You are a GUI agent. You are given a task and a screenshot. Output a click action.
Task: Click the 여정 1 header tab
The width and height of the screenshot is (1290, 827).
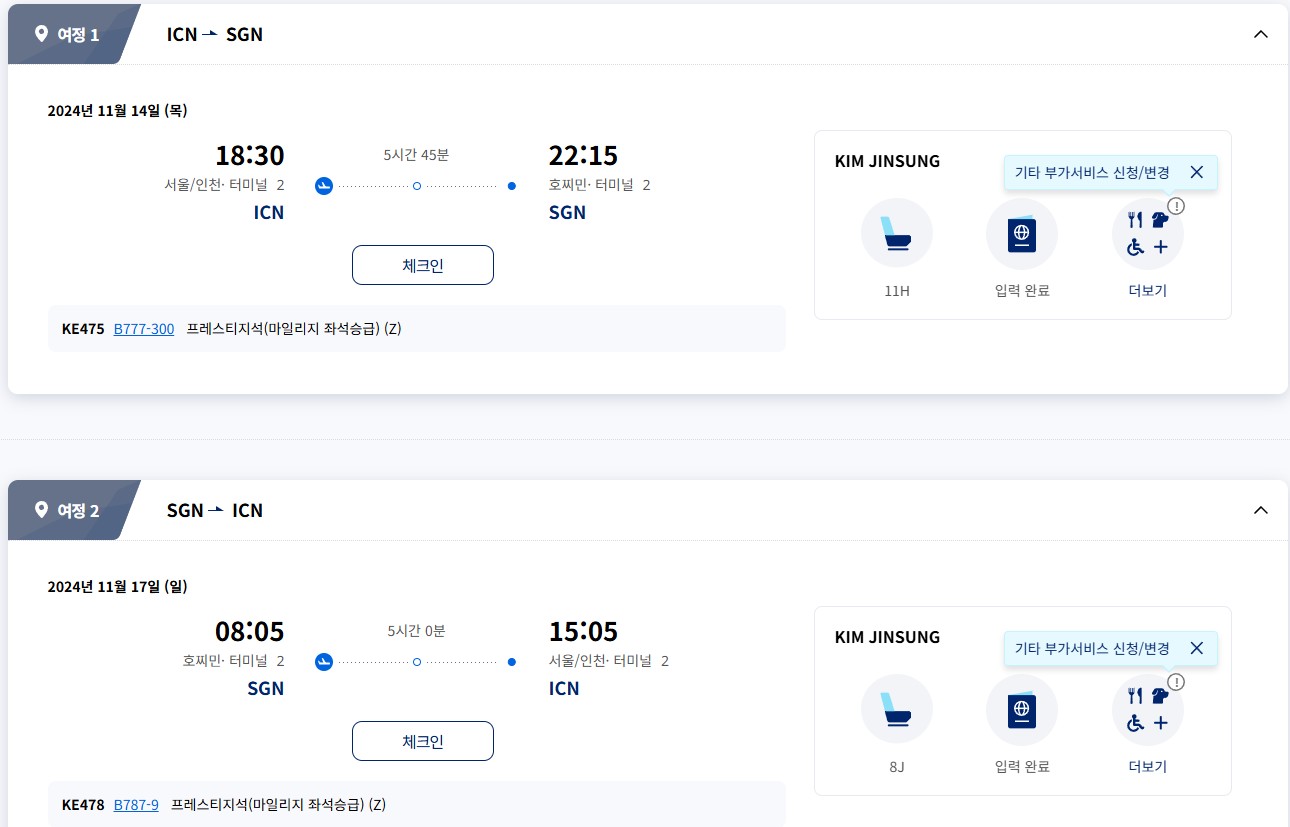click(x=68, y=35)
